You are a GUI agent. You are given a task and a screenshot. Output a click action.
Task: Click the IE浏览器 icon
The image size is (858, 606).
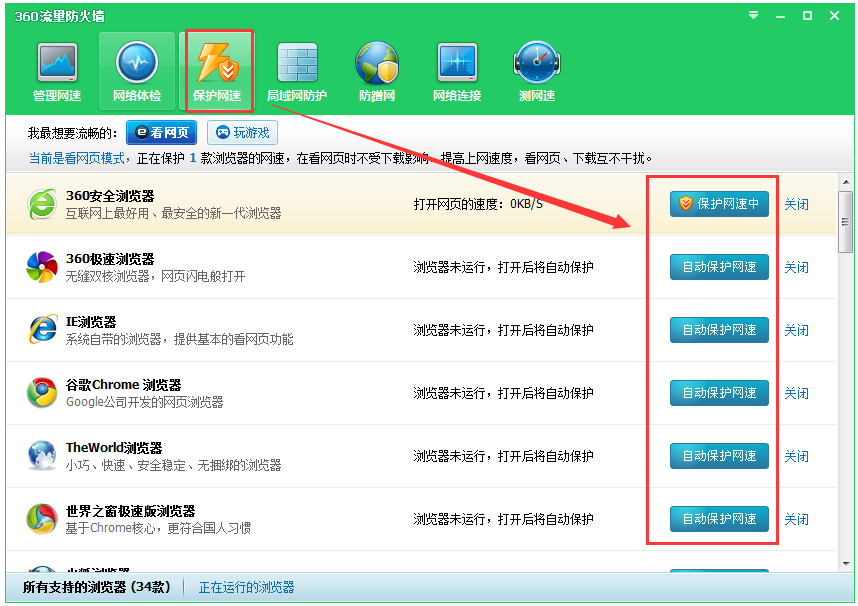coord(42,330)
